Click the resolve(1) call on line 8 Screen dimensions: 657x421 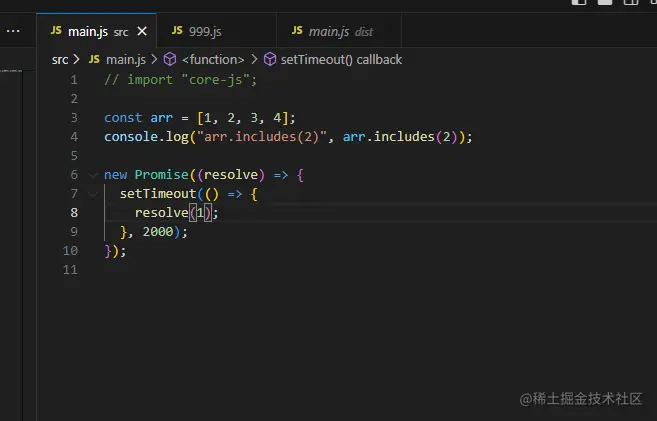(173, 213)
